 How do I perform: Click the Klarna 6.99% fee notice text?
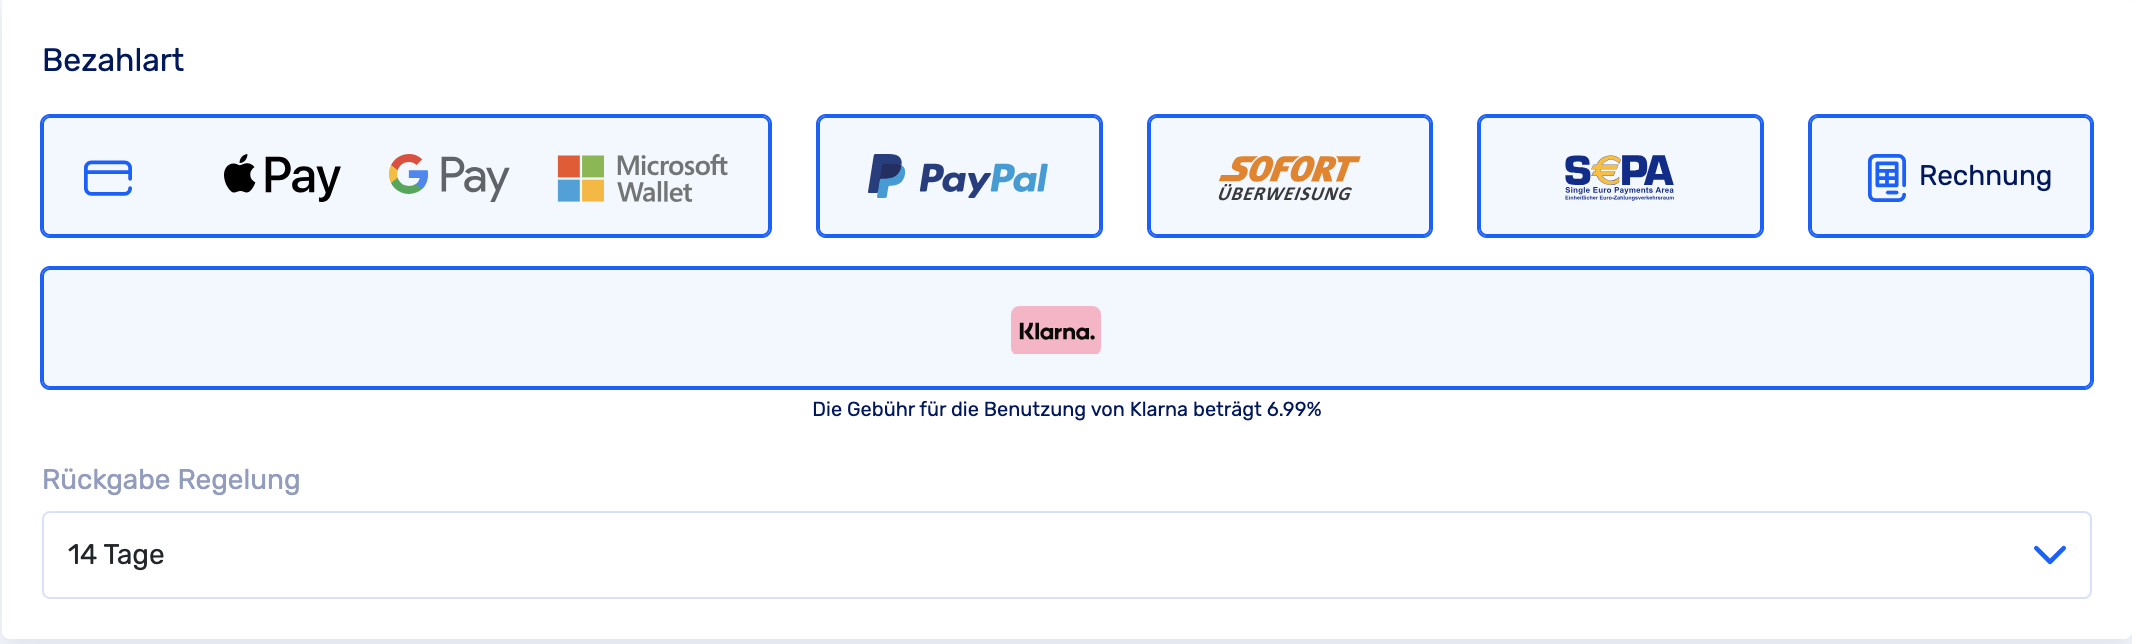point(1066,410)
